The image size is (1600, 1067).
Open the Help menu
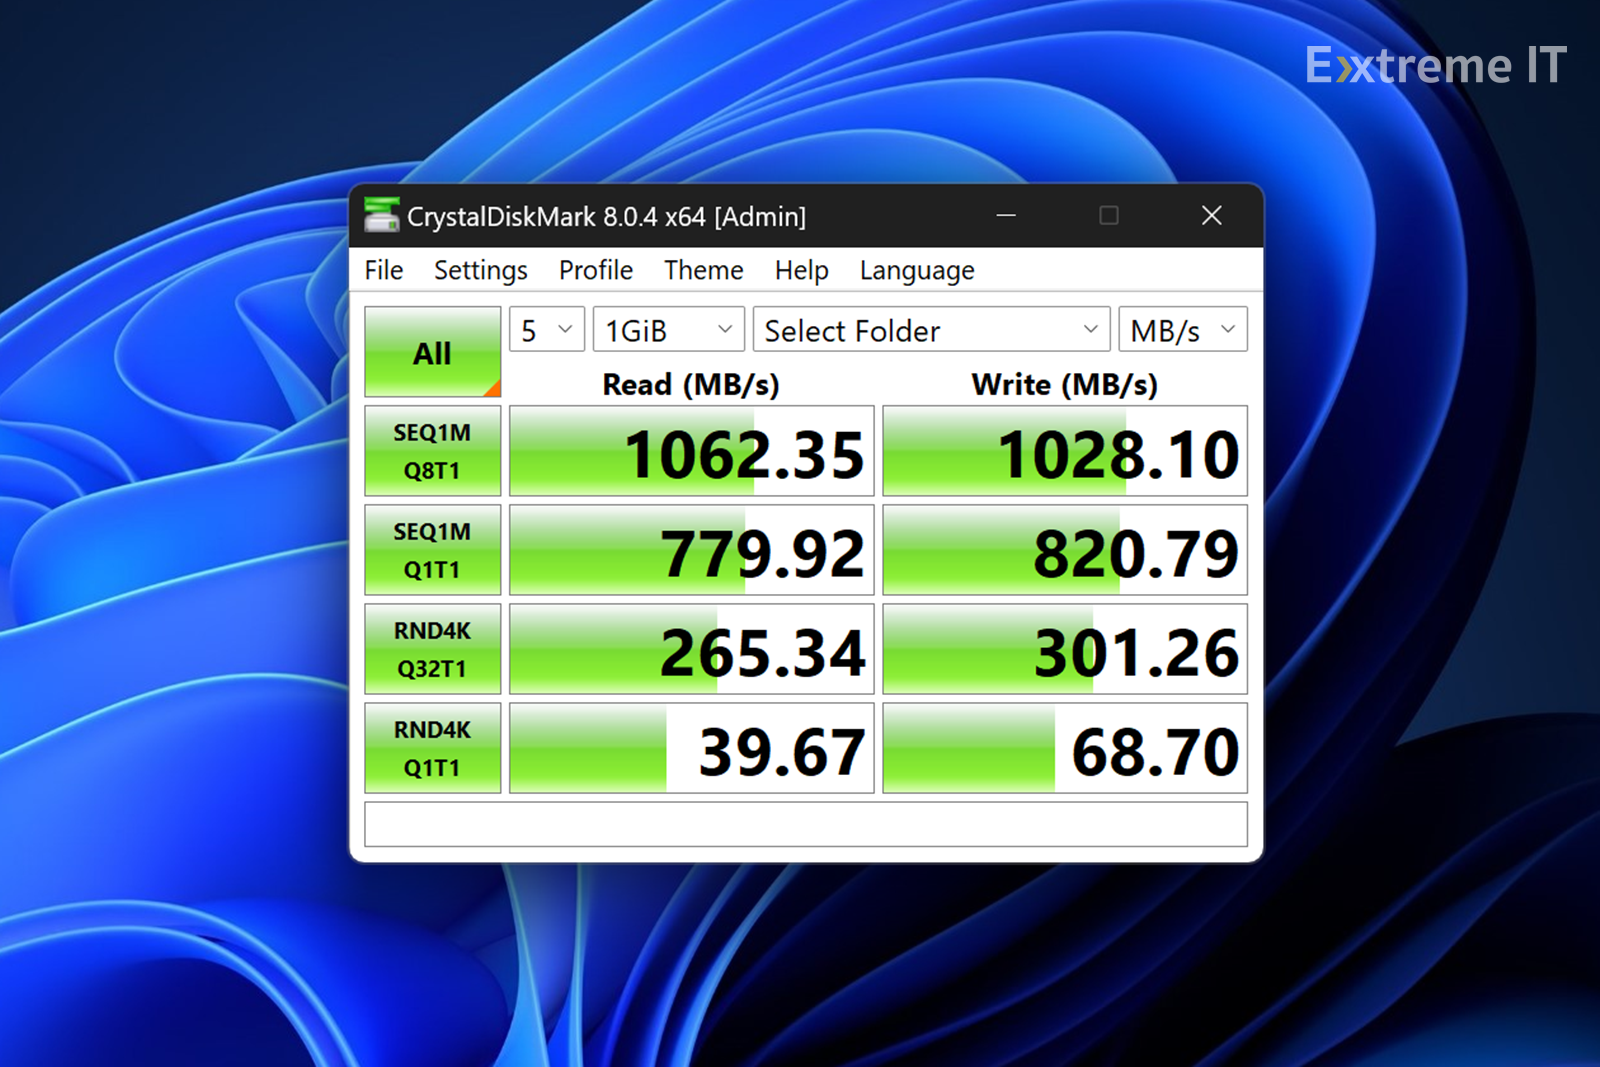(802, 270)
